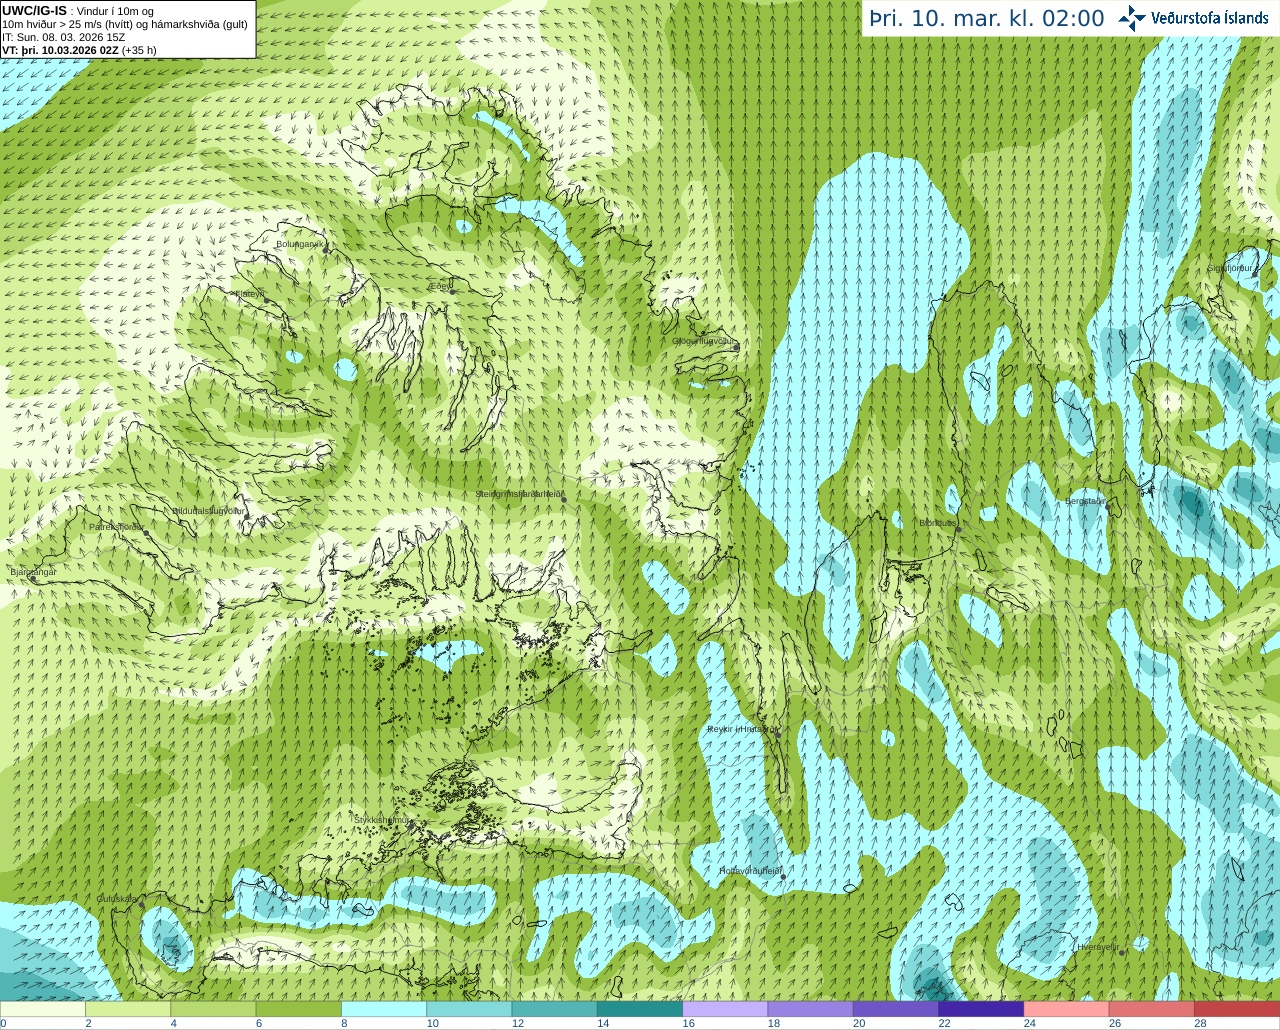Click the 12–14 m/s teal legend swatch
Image resolution: width=1280 pixels, height=1030 pixels.
pos(555,1009)
